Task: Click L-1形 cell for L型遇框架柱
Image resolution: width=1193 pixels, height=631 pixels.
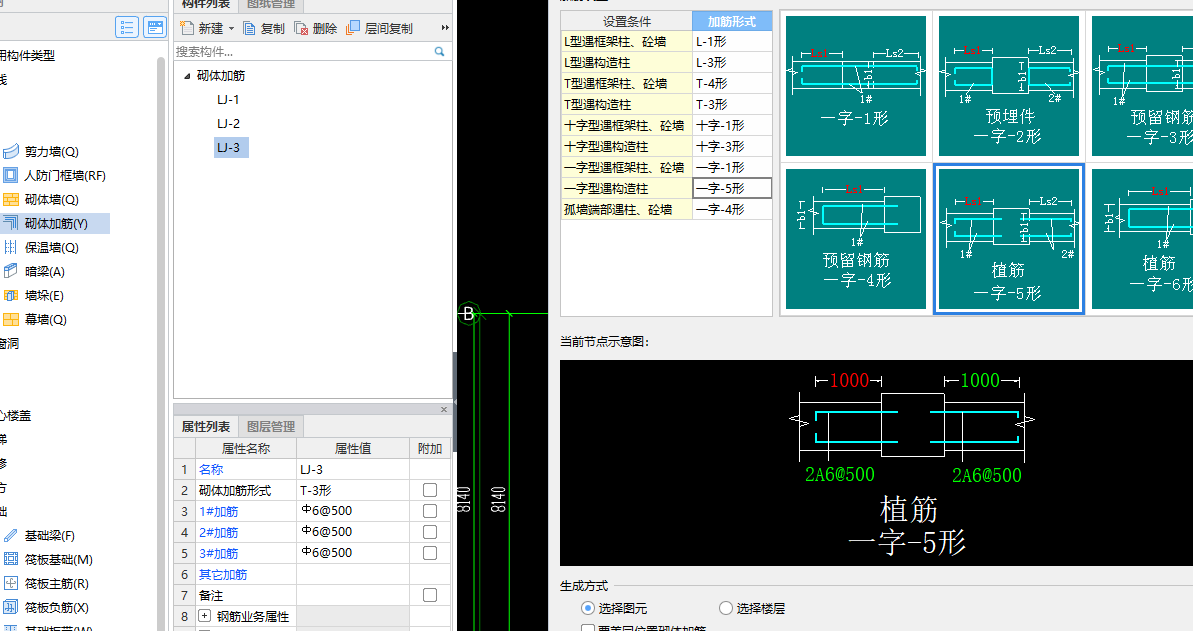Action: (x=732, y=41)
